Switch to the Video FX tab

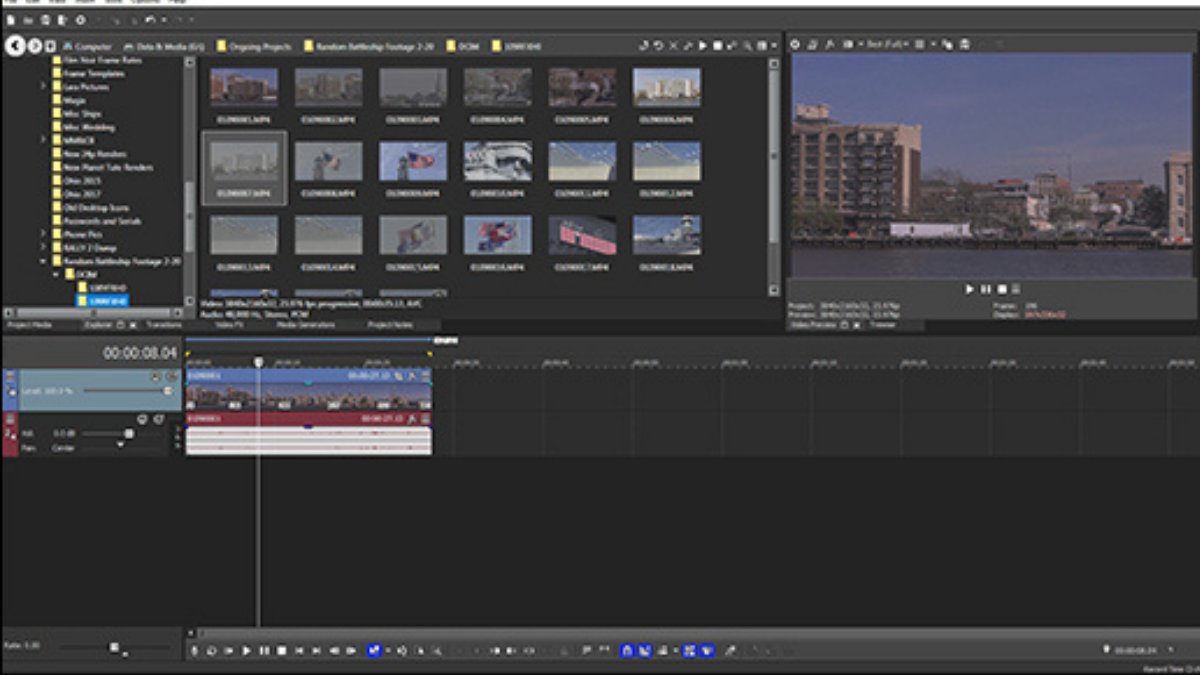[x=229, y=325]
